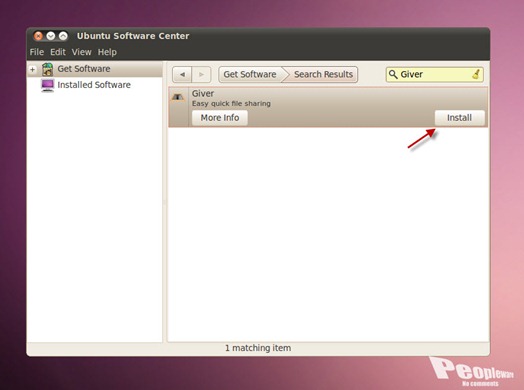Open the View menu
Viewport: 524px width, 390px height.
pos(81,52)
